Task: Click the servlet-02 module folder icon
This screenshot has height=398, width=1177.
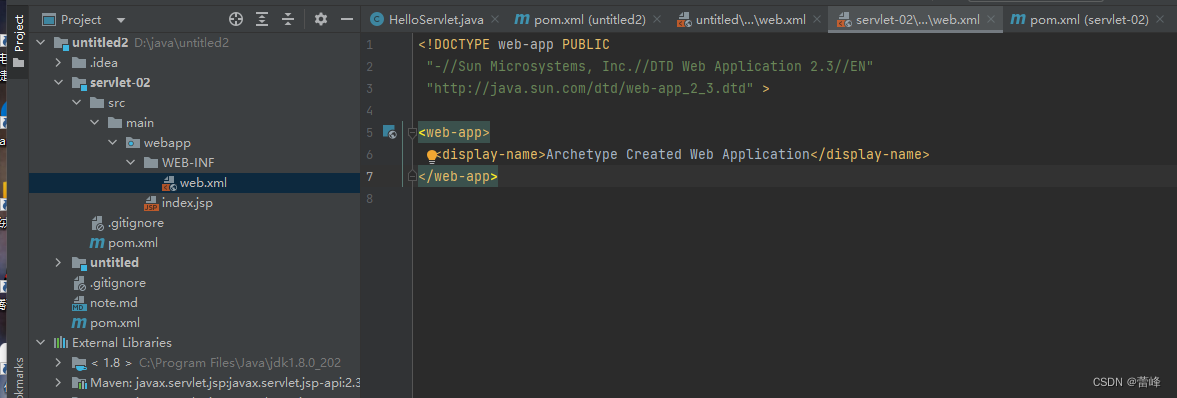Action: point(79,83)
